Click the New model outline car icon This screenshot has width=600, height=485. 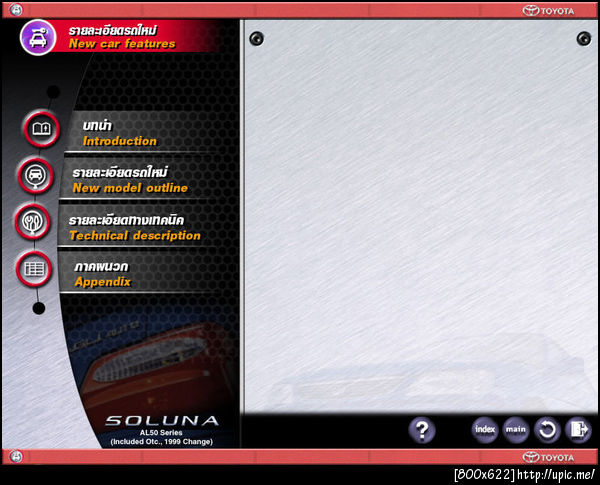[x=36, y=175]
